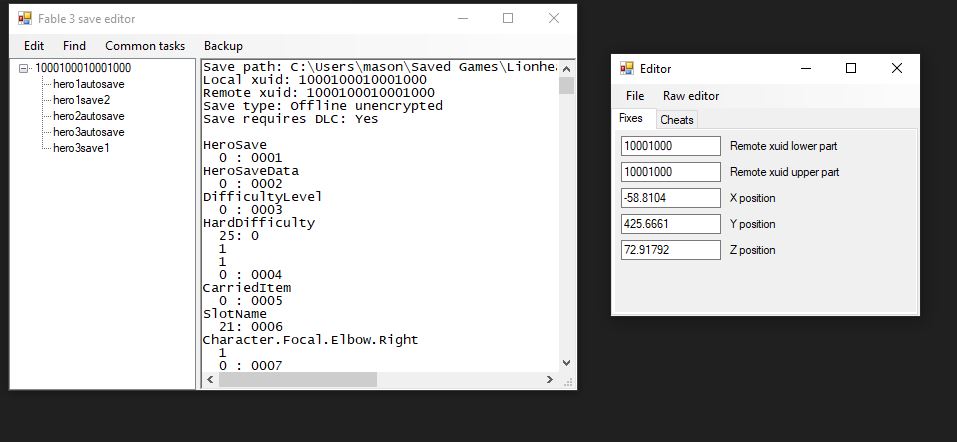Click the 'HeroSave' line
Image resolution: width=957 pixels, height=442 pixels.
click(x=235, y=145)
